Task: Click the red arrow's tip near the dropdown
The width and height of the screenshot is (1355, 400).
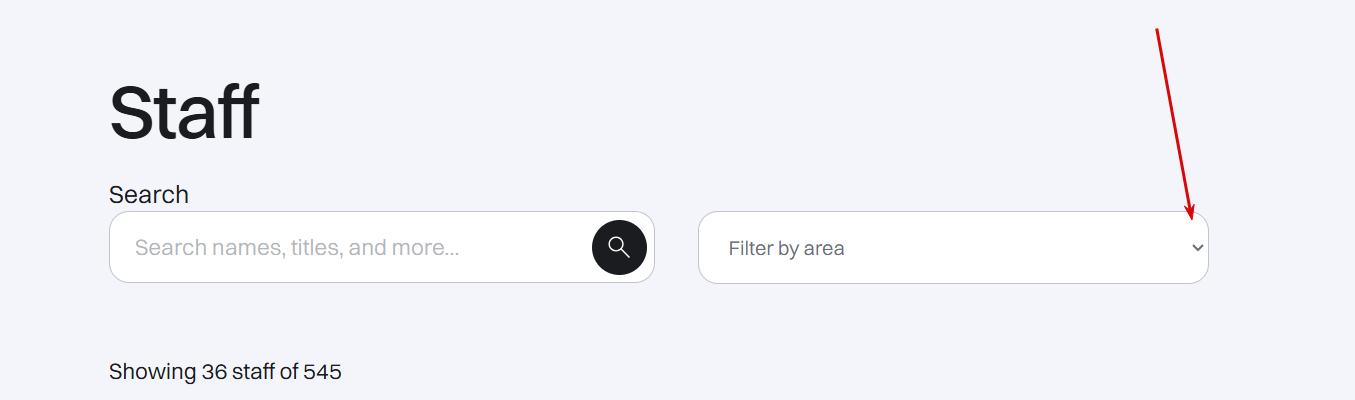Action: (1191, 217)
